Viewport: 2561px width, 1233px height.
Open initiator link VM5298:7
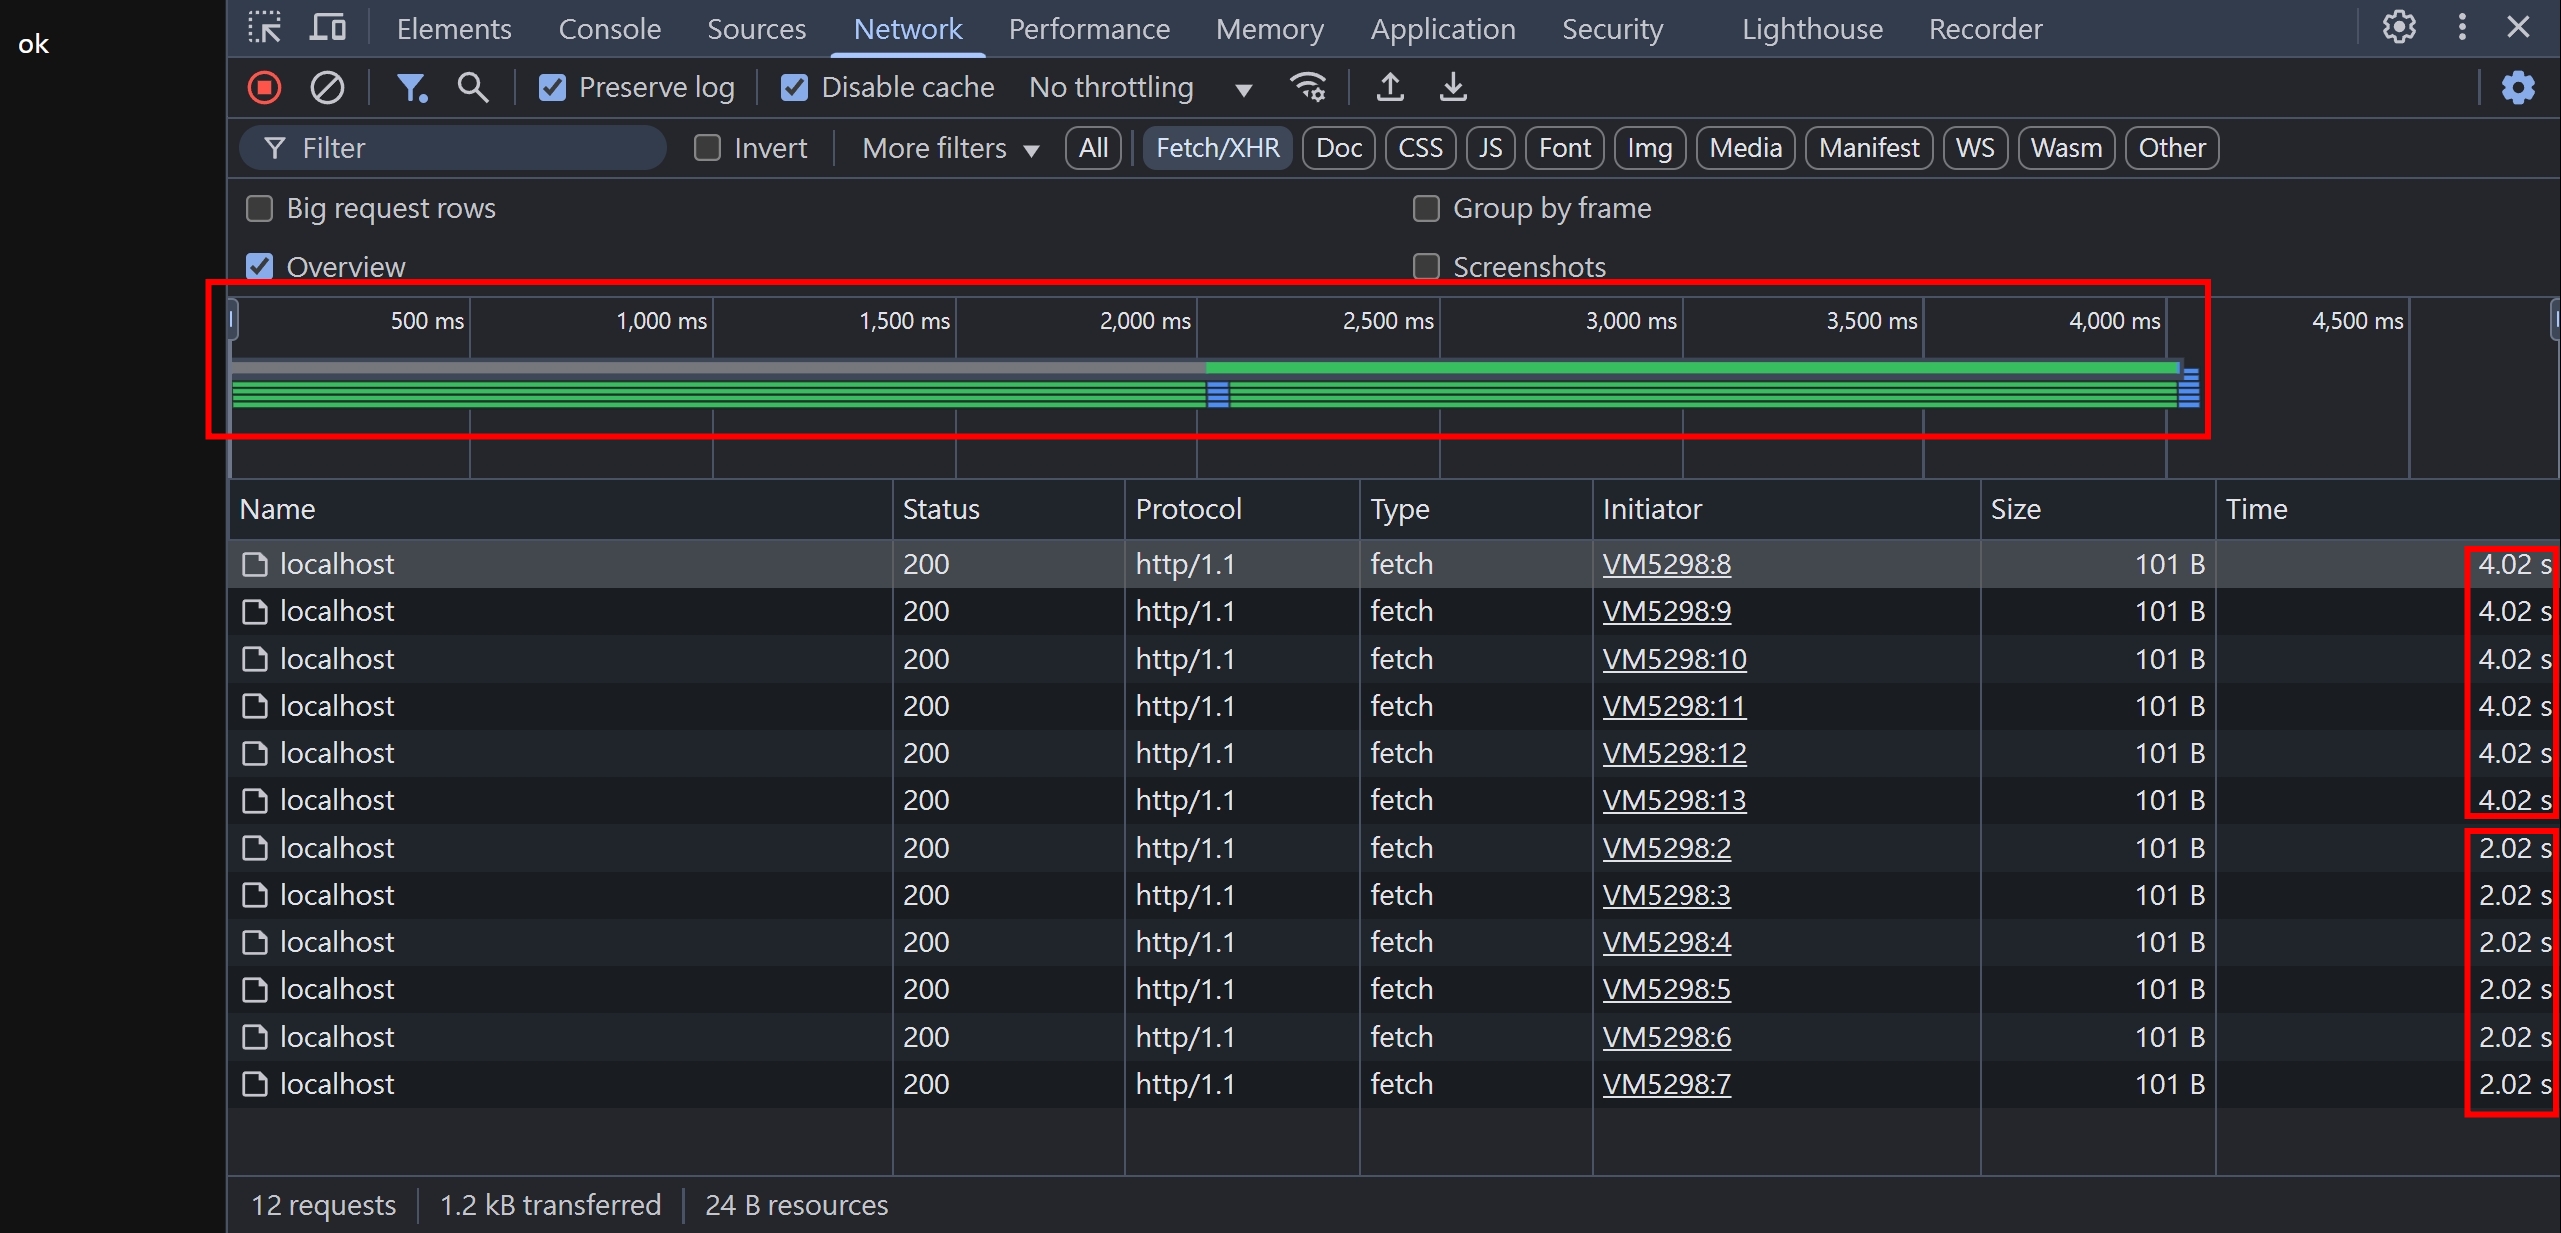[x=1666, y=1084]
